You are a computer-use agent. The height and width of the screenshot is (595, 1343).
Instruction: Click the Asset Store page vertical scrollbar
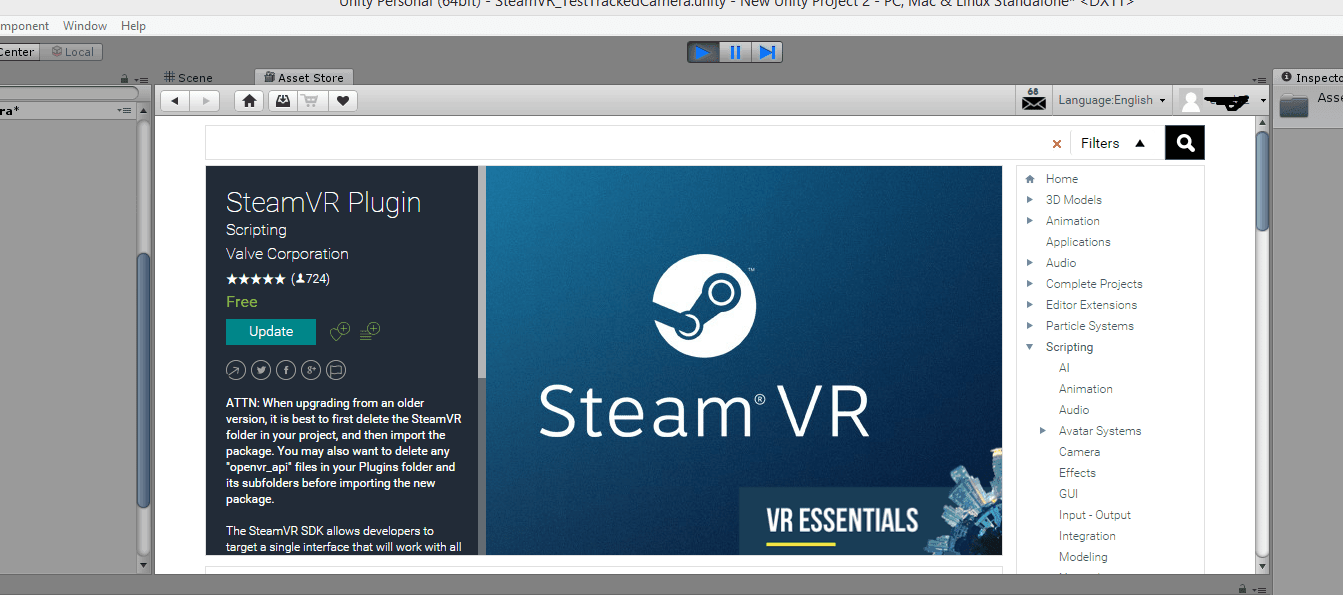click(1262, 180)
